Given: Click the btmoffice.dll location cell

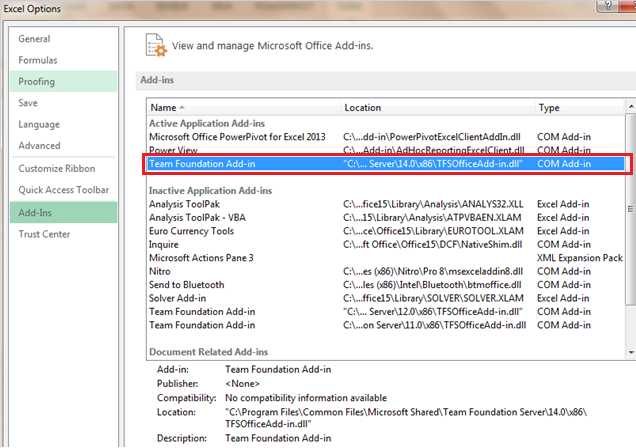Looking at the screenshot, I should coord(432,285).
